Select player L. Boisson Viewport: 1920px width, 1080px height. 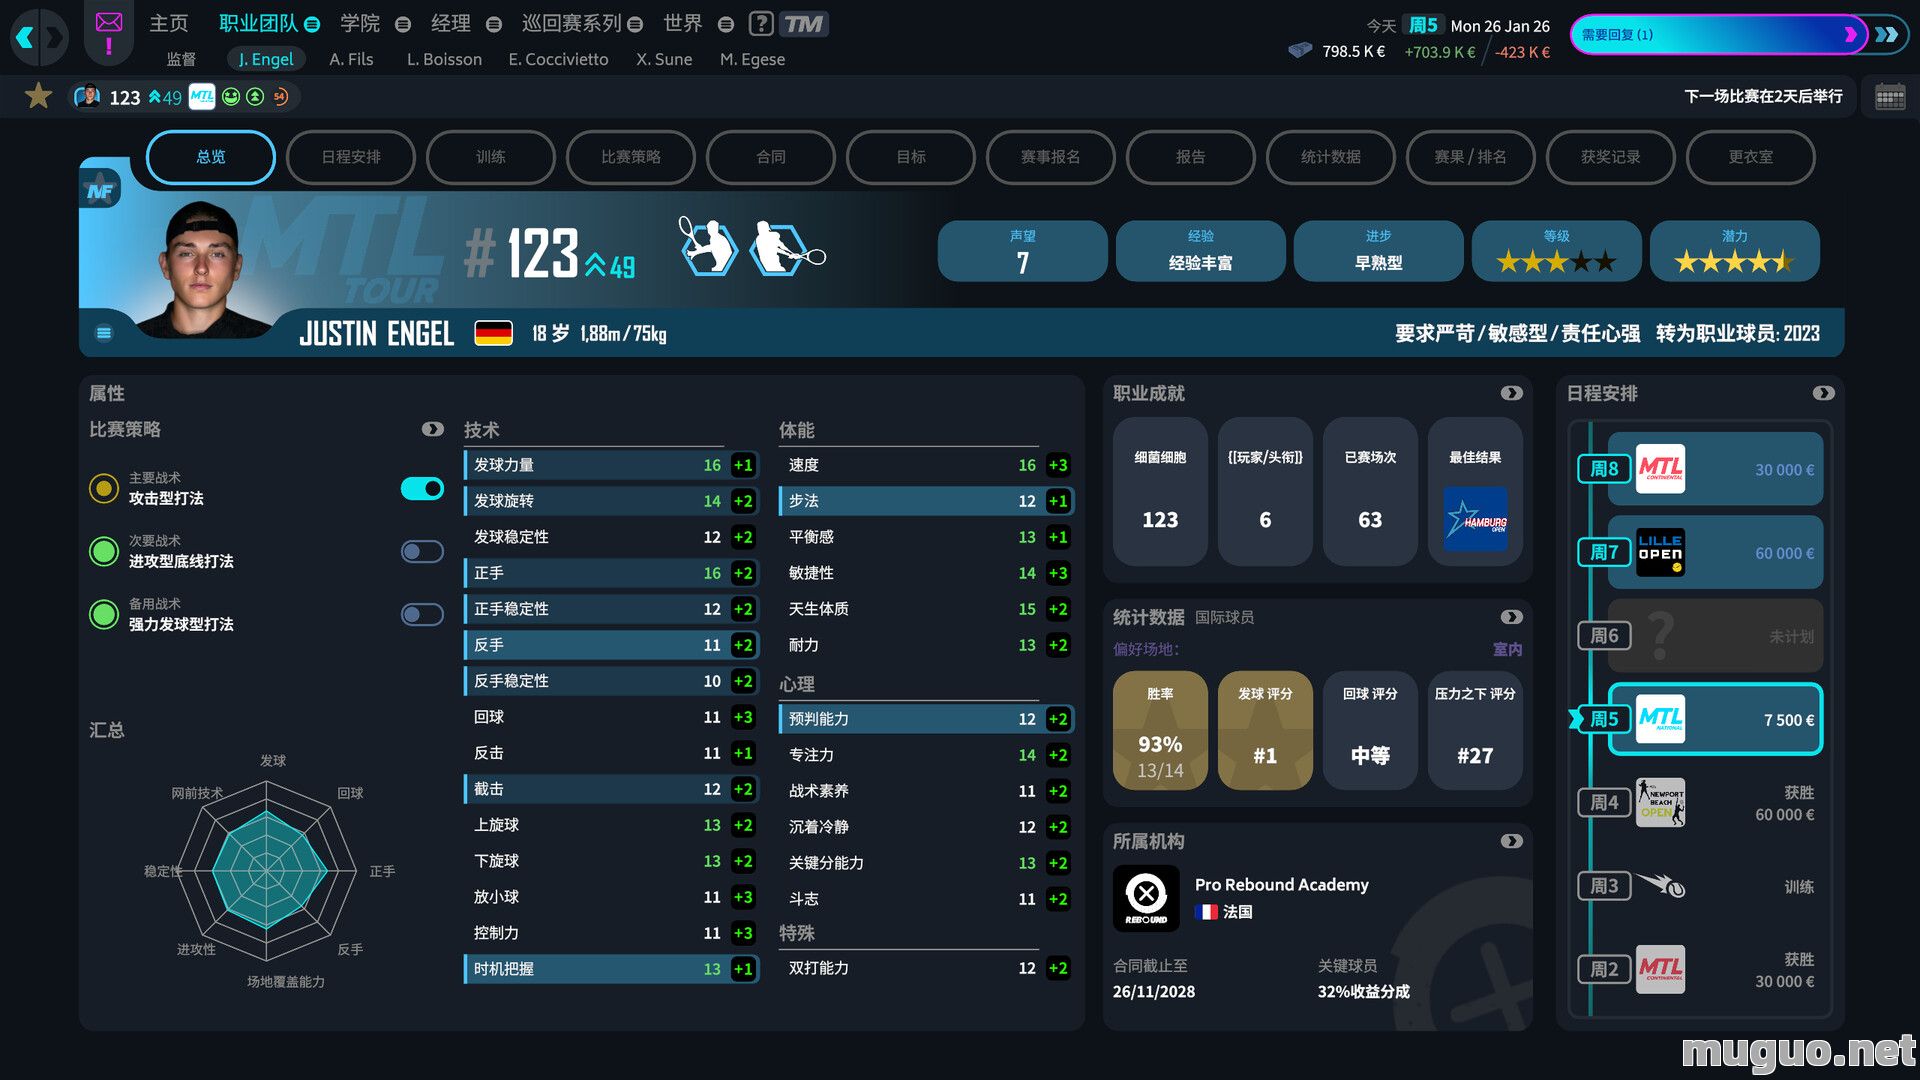click(x=444, y=59)
